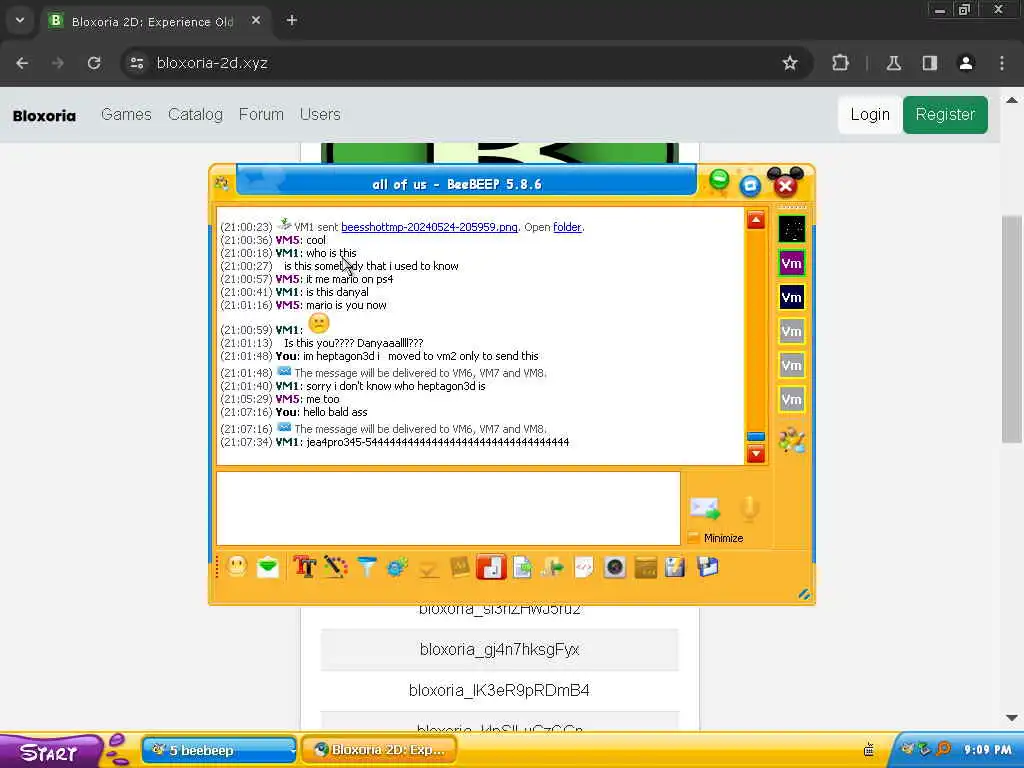Toggle the browser side panel

click(x=930, y=63)
